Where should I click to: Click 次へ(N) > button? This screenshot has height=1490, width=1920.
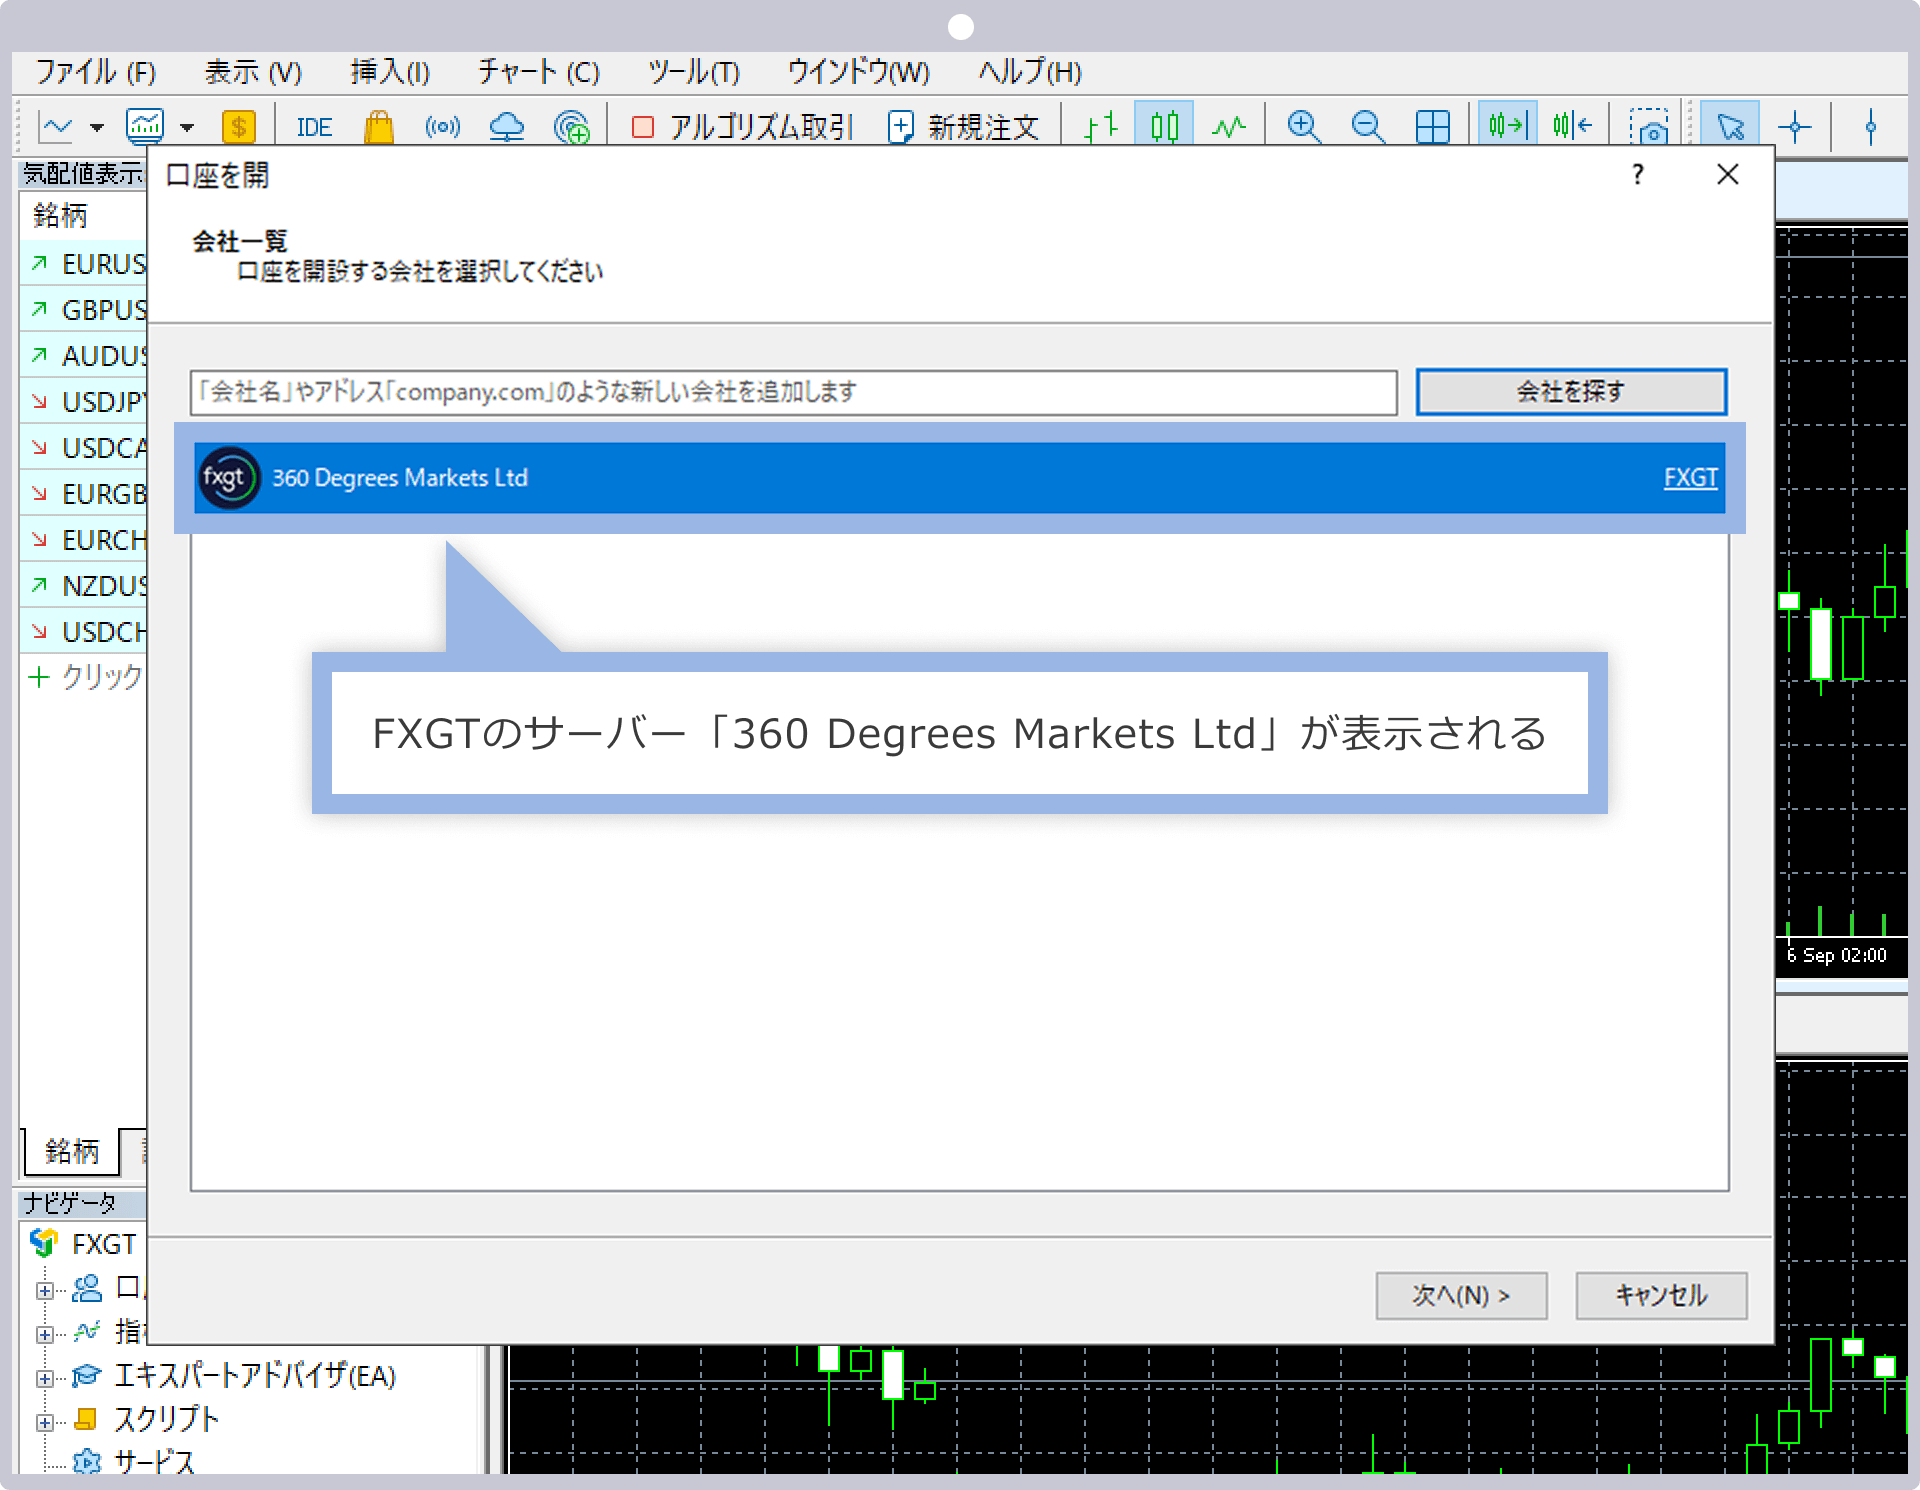(1461, 1296)
